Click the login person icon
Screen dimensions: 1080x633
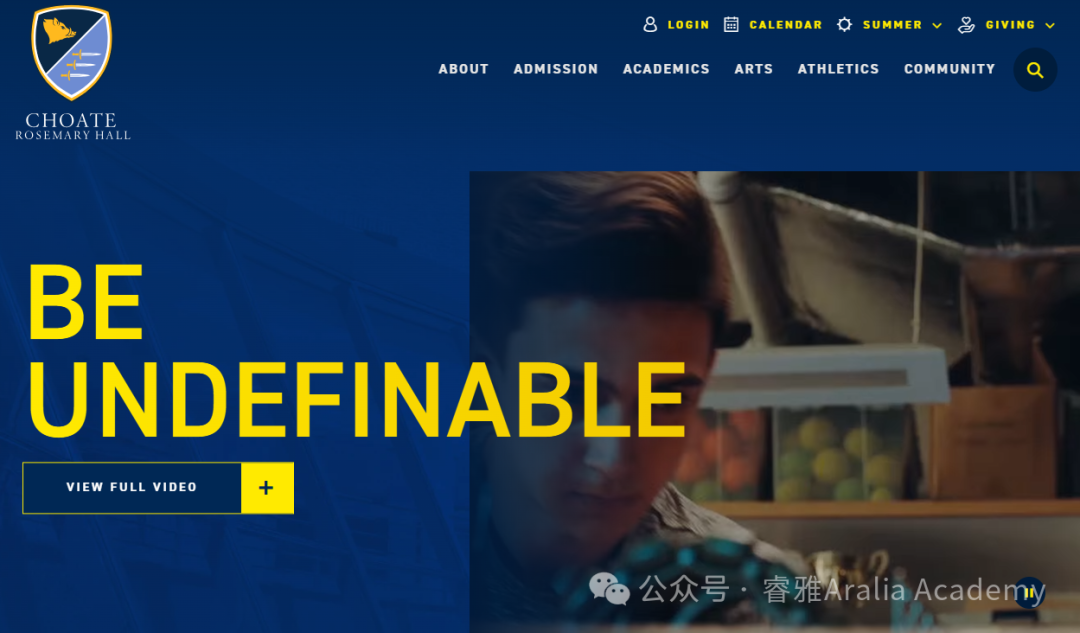pos(650,25)
